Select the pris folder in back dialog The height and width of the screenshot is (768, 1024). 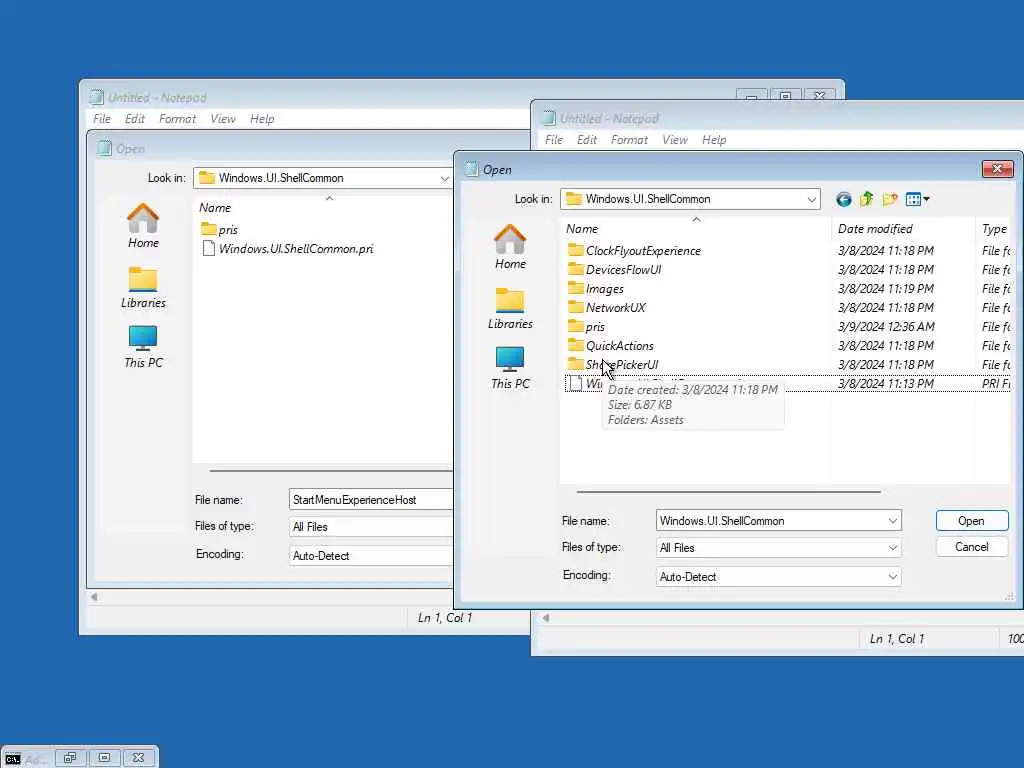coord(219,230)
